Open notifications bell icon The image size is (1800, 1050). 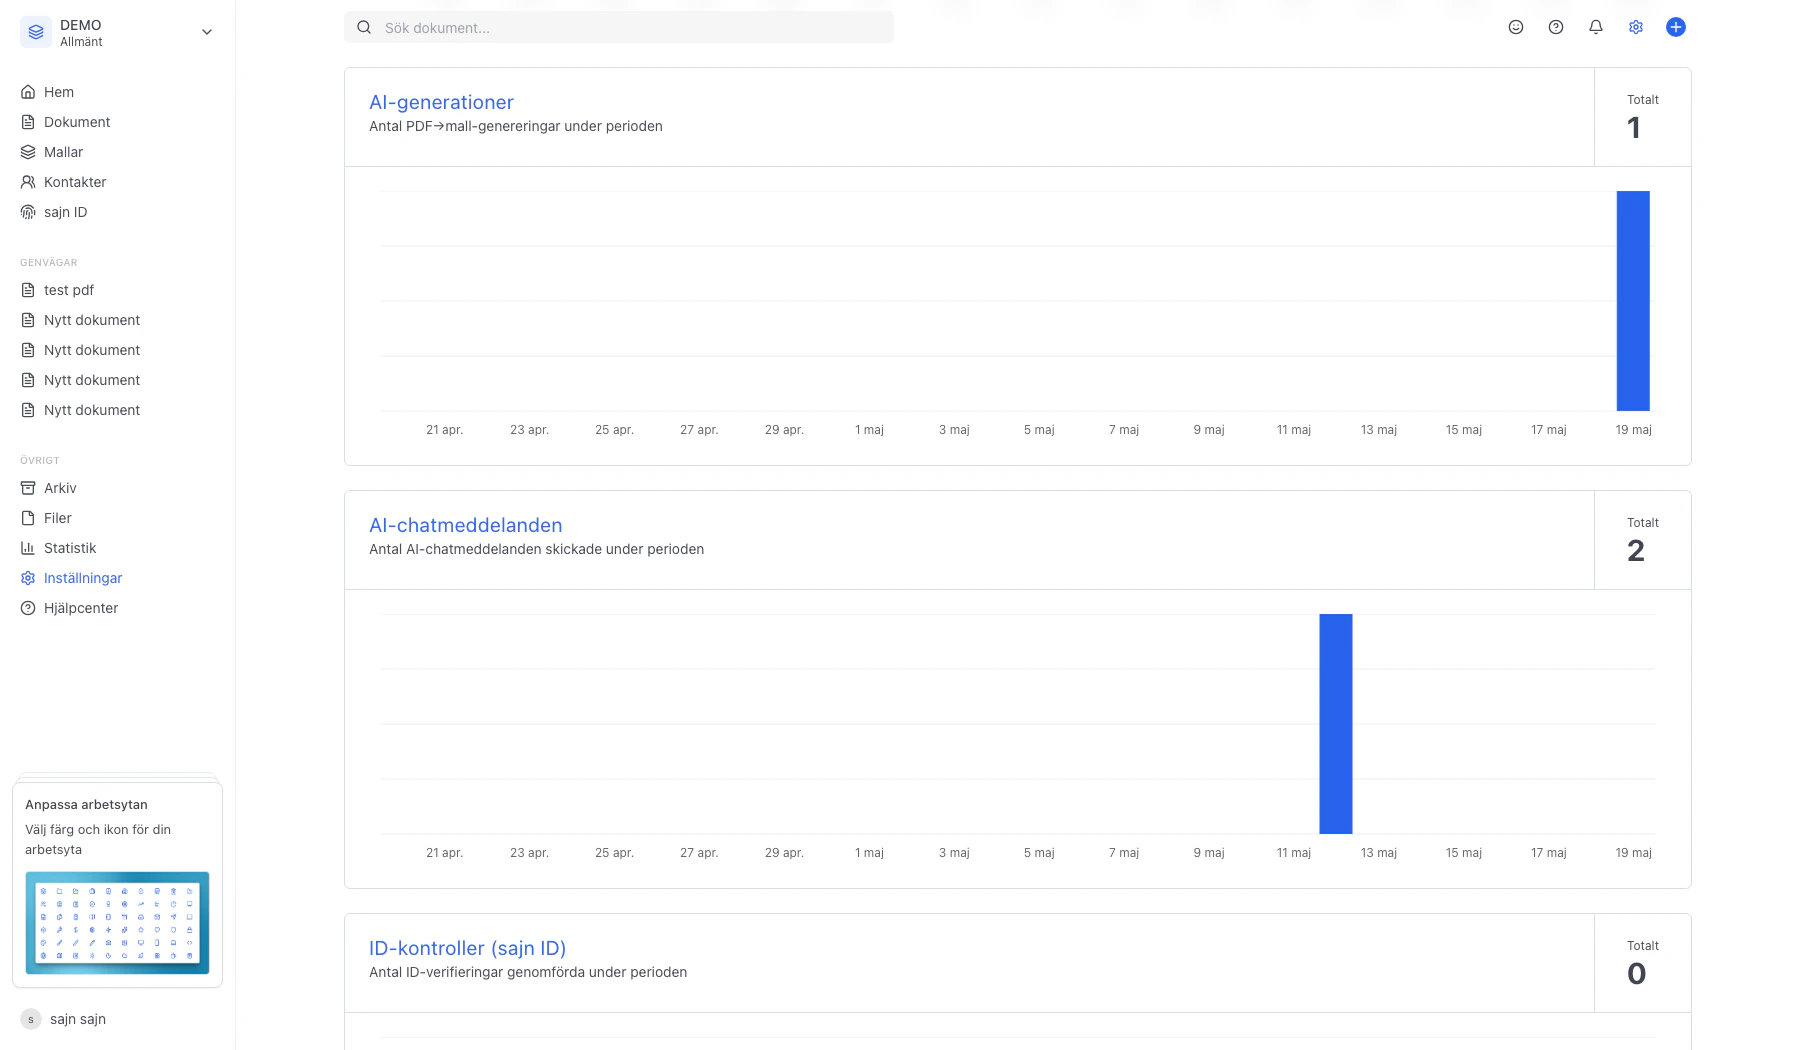pos(1596,27)
